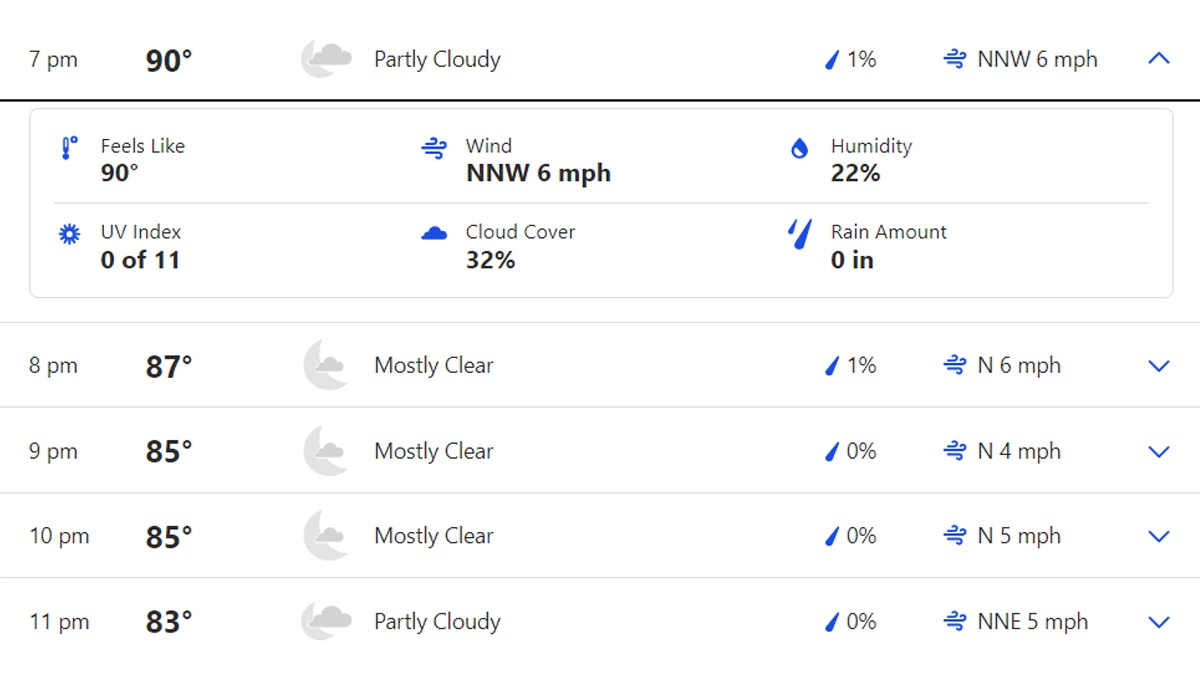1200x675 pixels.
Task: Expand the 8 pm forecast row
Action: 1158,366
